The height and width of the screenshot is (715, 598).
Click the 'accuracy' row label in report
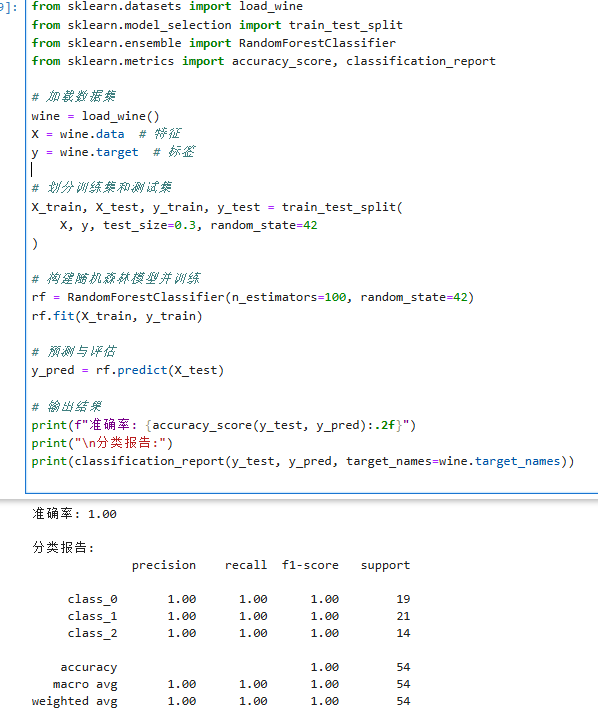pyautogui.click(x=89, y=668)
